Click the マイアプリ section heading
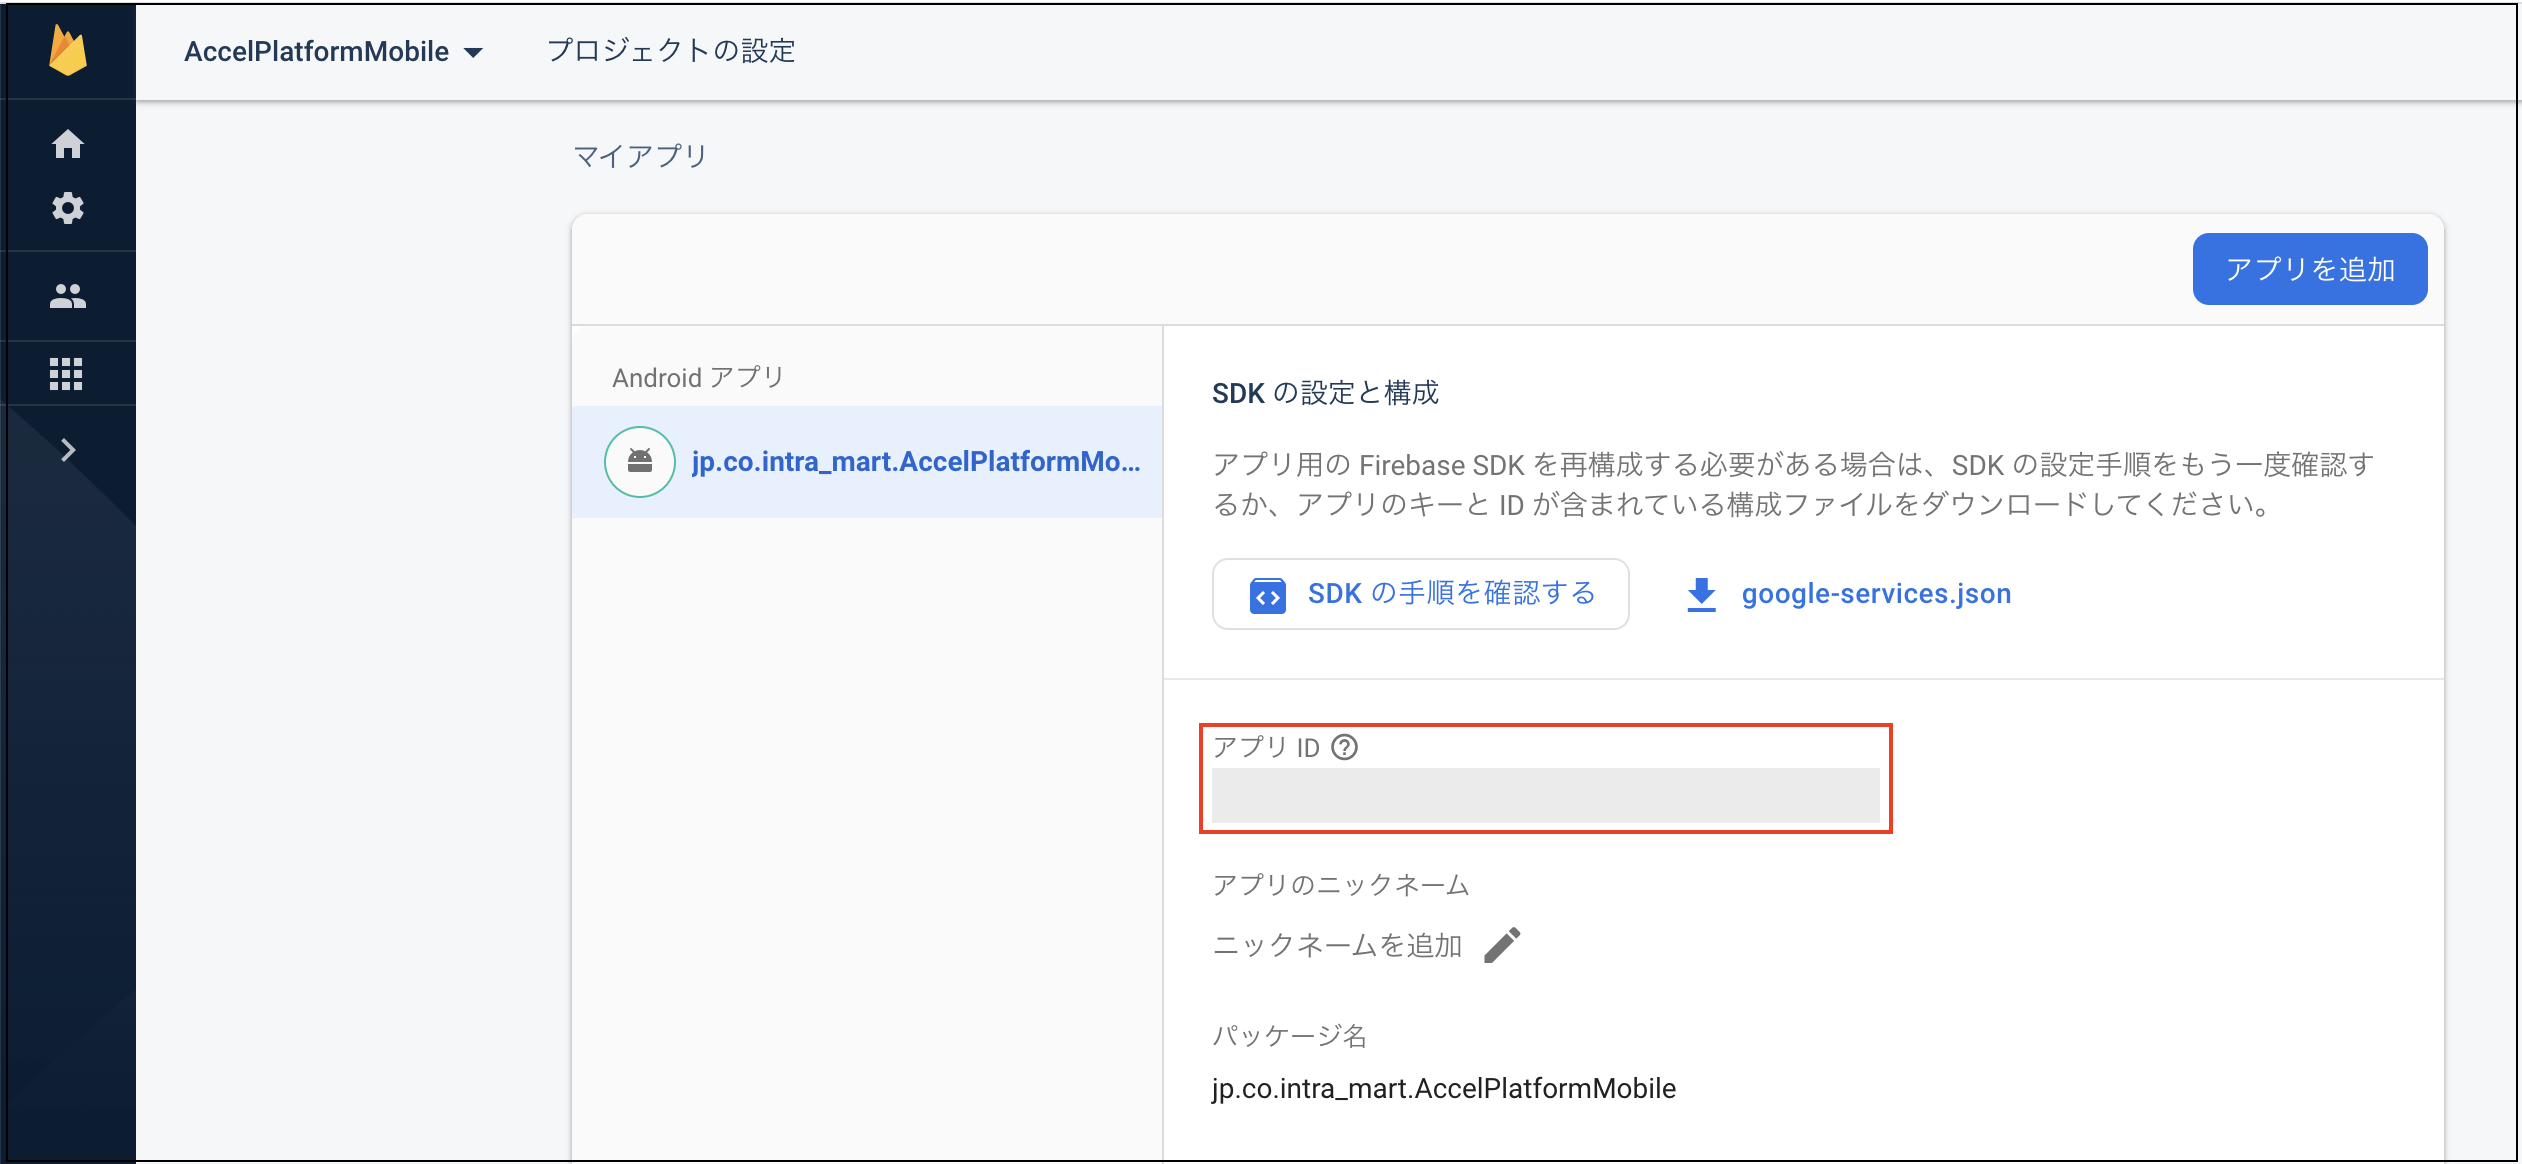This screenshot has width=2522, height=1164. [640, 156]
